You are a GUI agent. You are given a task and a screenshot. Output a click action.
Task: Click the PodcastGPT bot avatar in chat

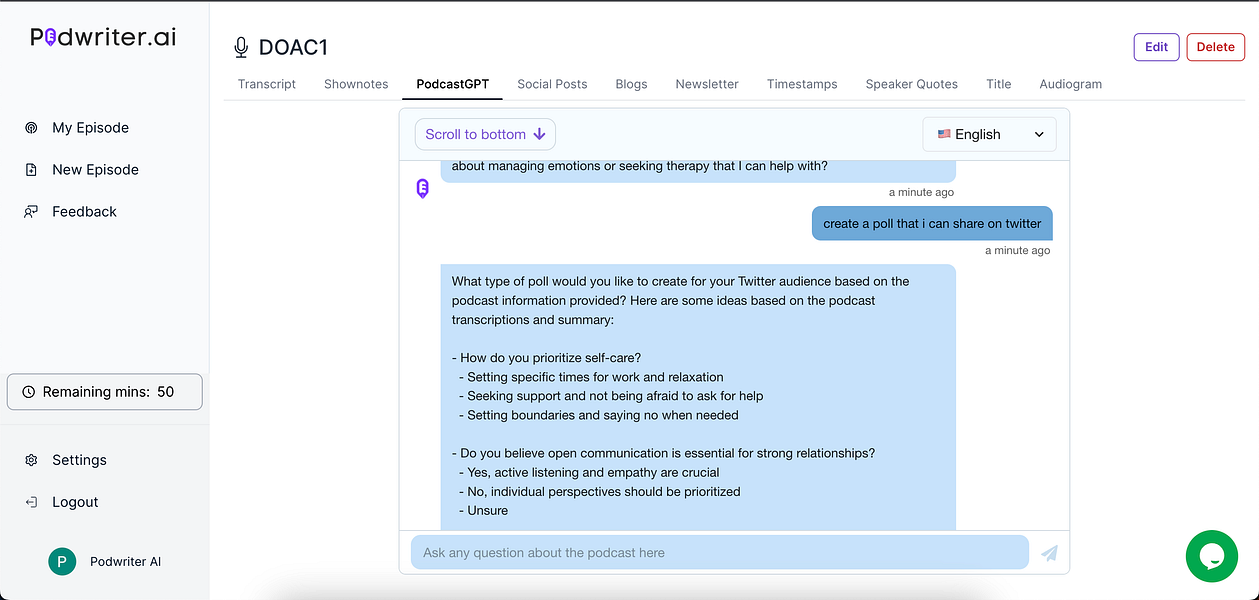(x=422, y=188)
